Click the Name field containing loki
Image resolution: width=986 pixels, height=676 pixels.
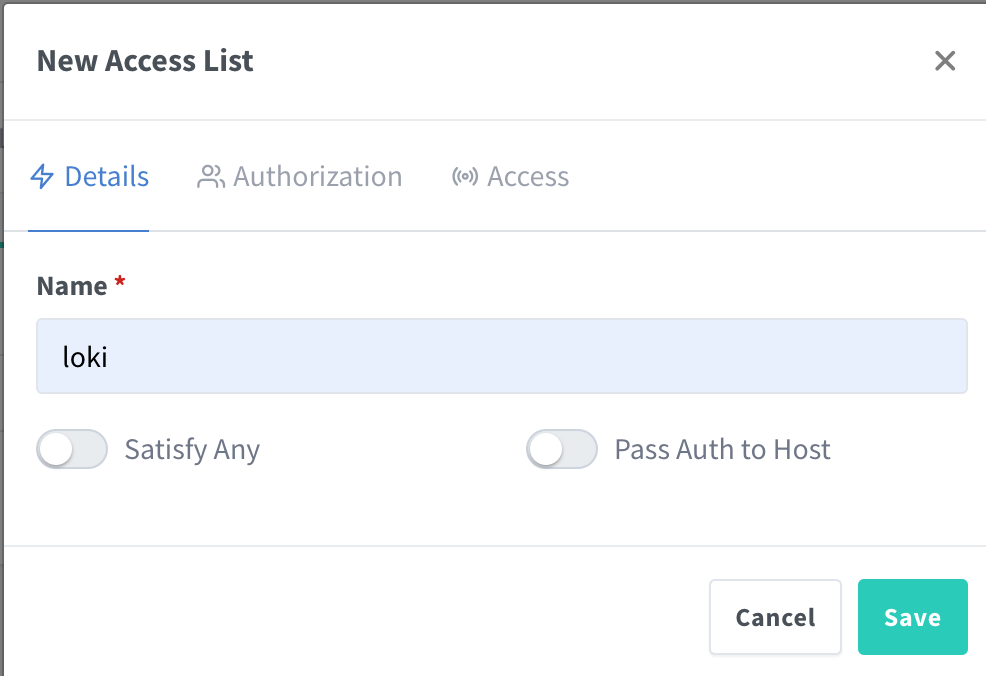click(x=502, y=357)
